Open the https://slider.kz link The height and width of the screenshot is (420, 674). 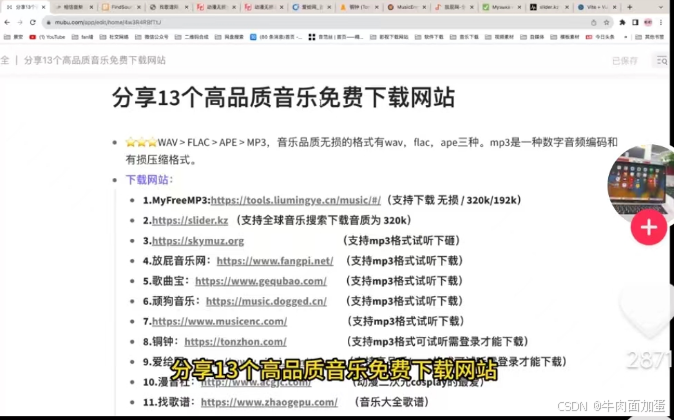(x=190, y=220)
